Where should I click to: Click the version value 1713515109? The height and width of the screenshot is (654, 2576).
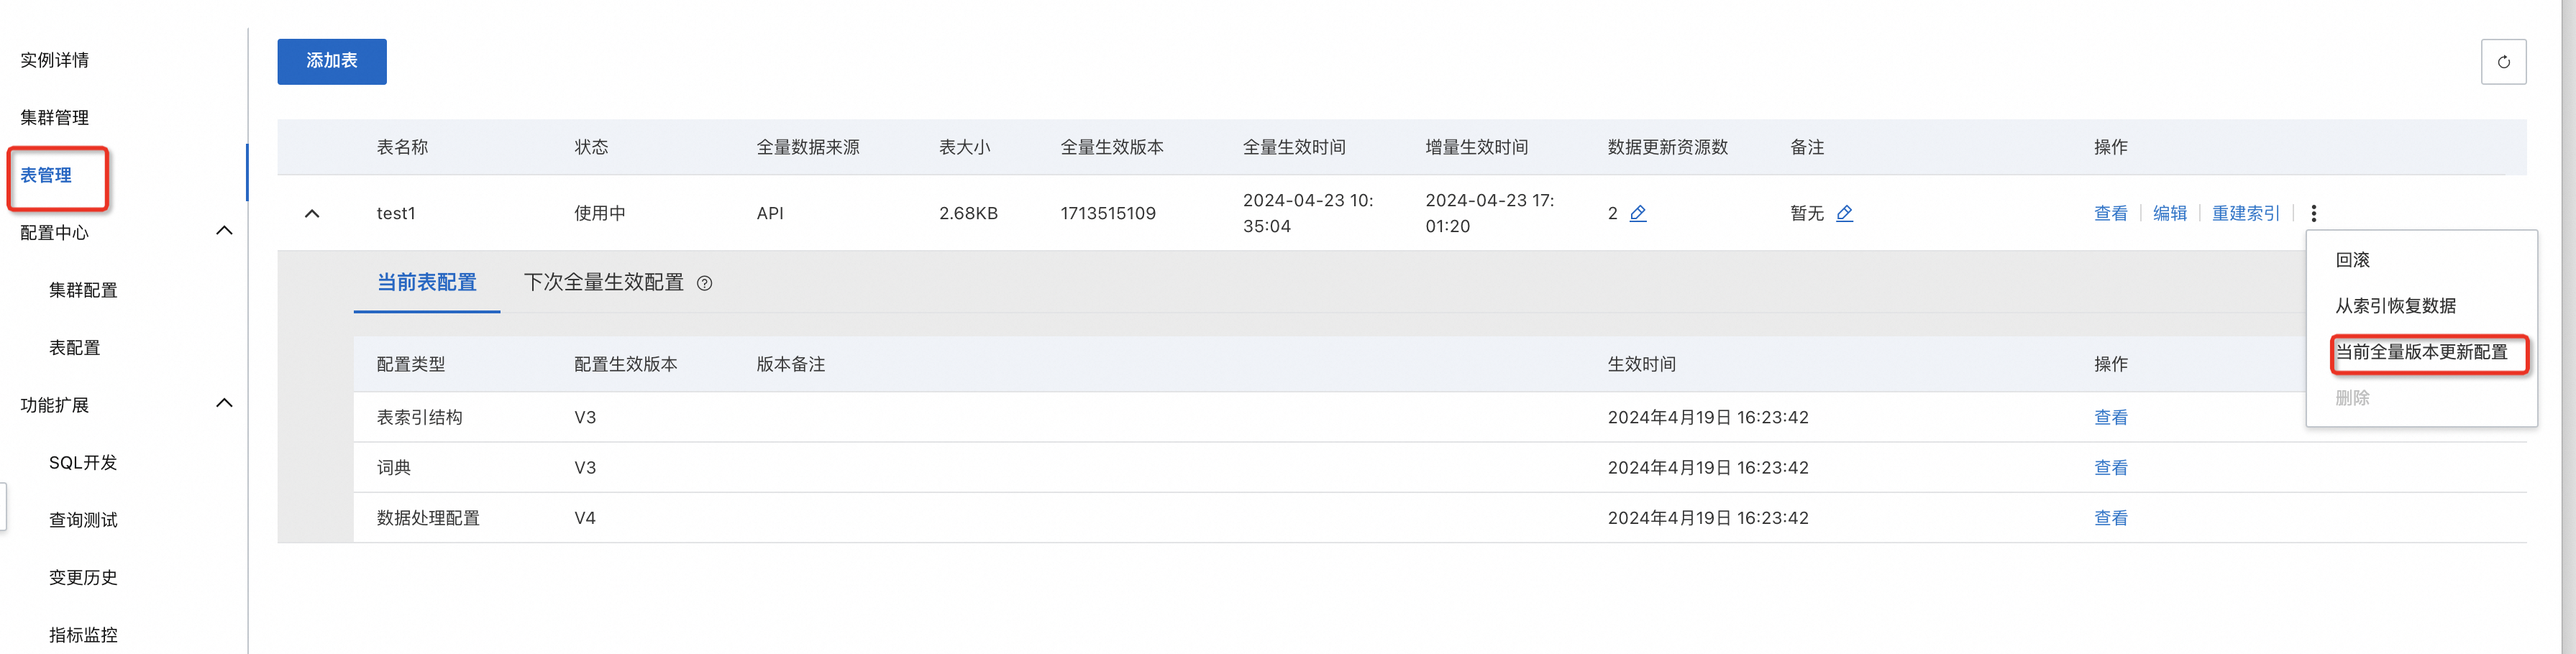point(1108,213)
